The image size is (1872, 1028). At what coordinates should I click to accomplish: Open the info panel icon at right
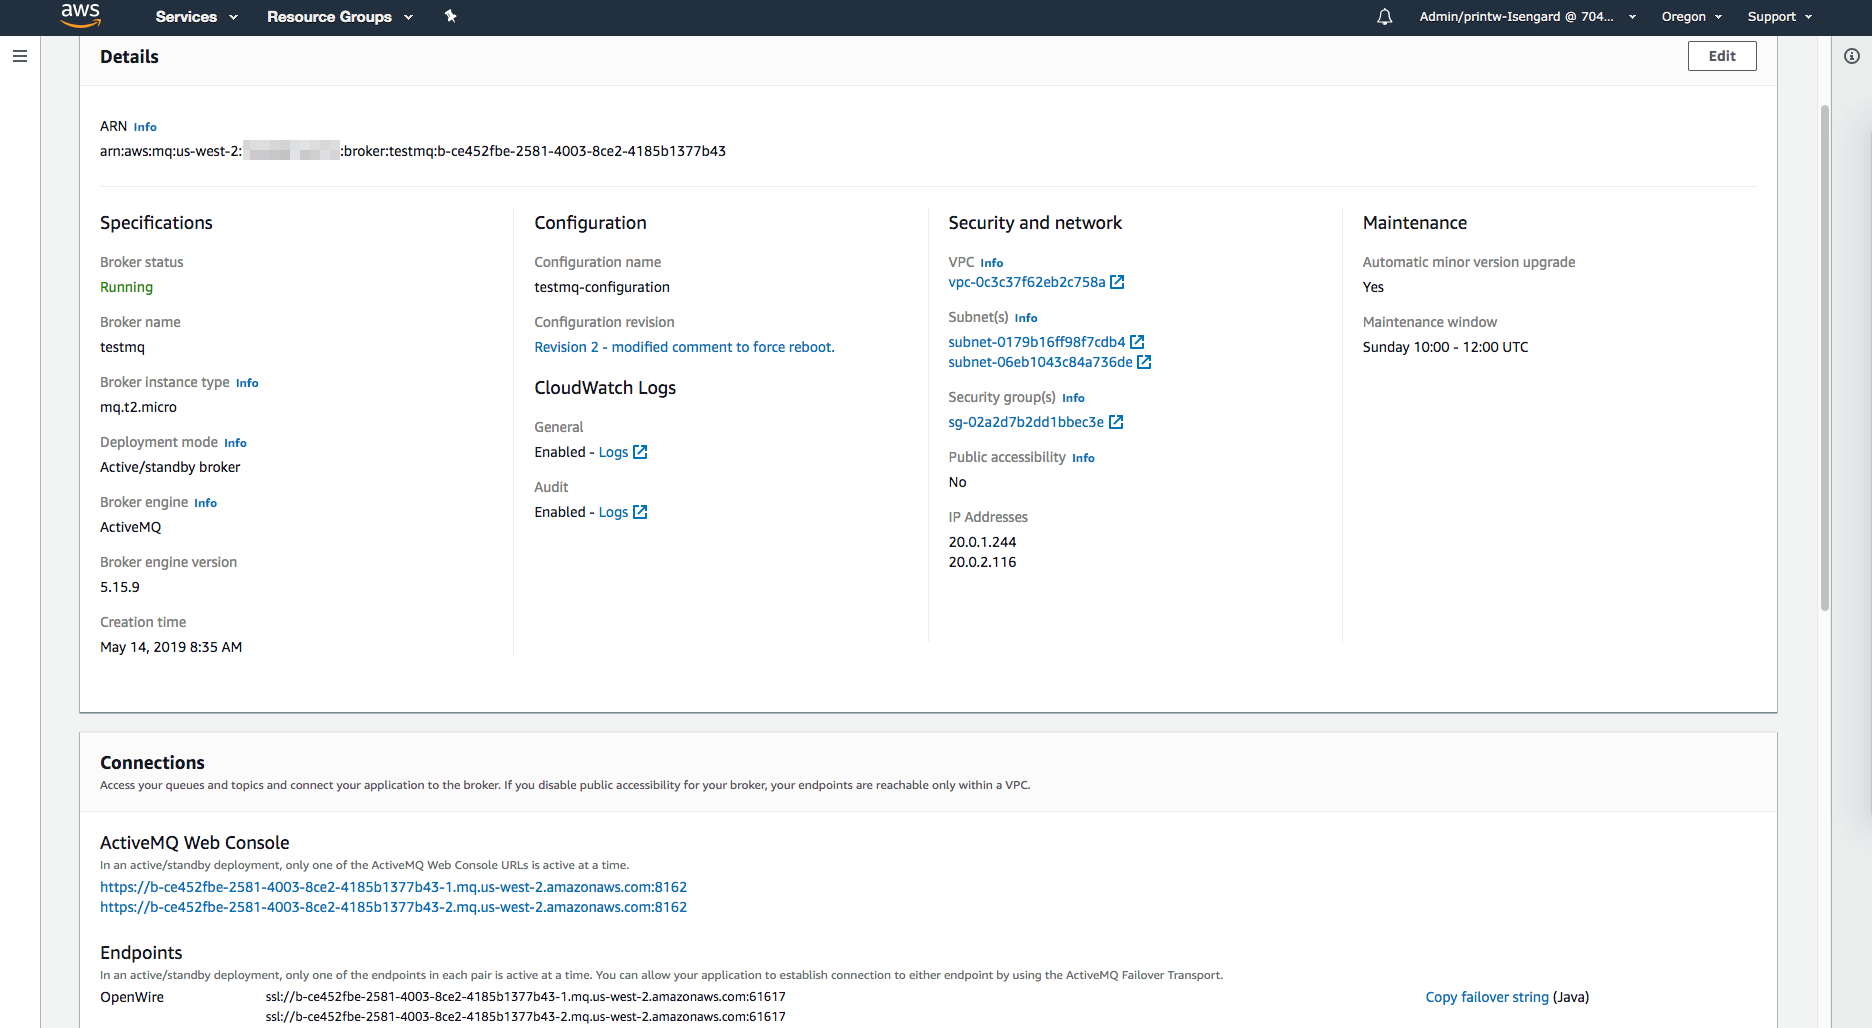1852,56
